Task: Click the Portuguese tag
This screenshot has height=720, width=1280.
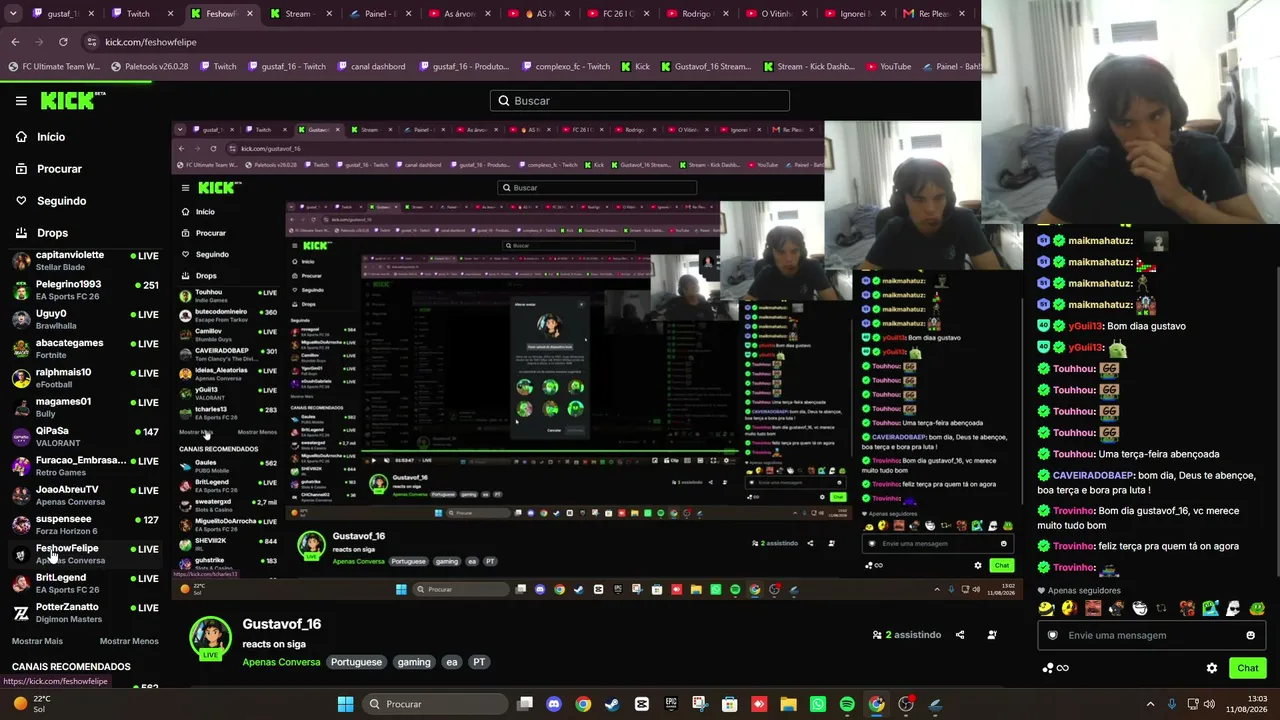Action: point(356,662)
